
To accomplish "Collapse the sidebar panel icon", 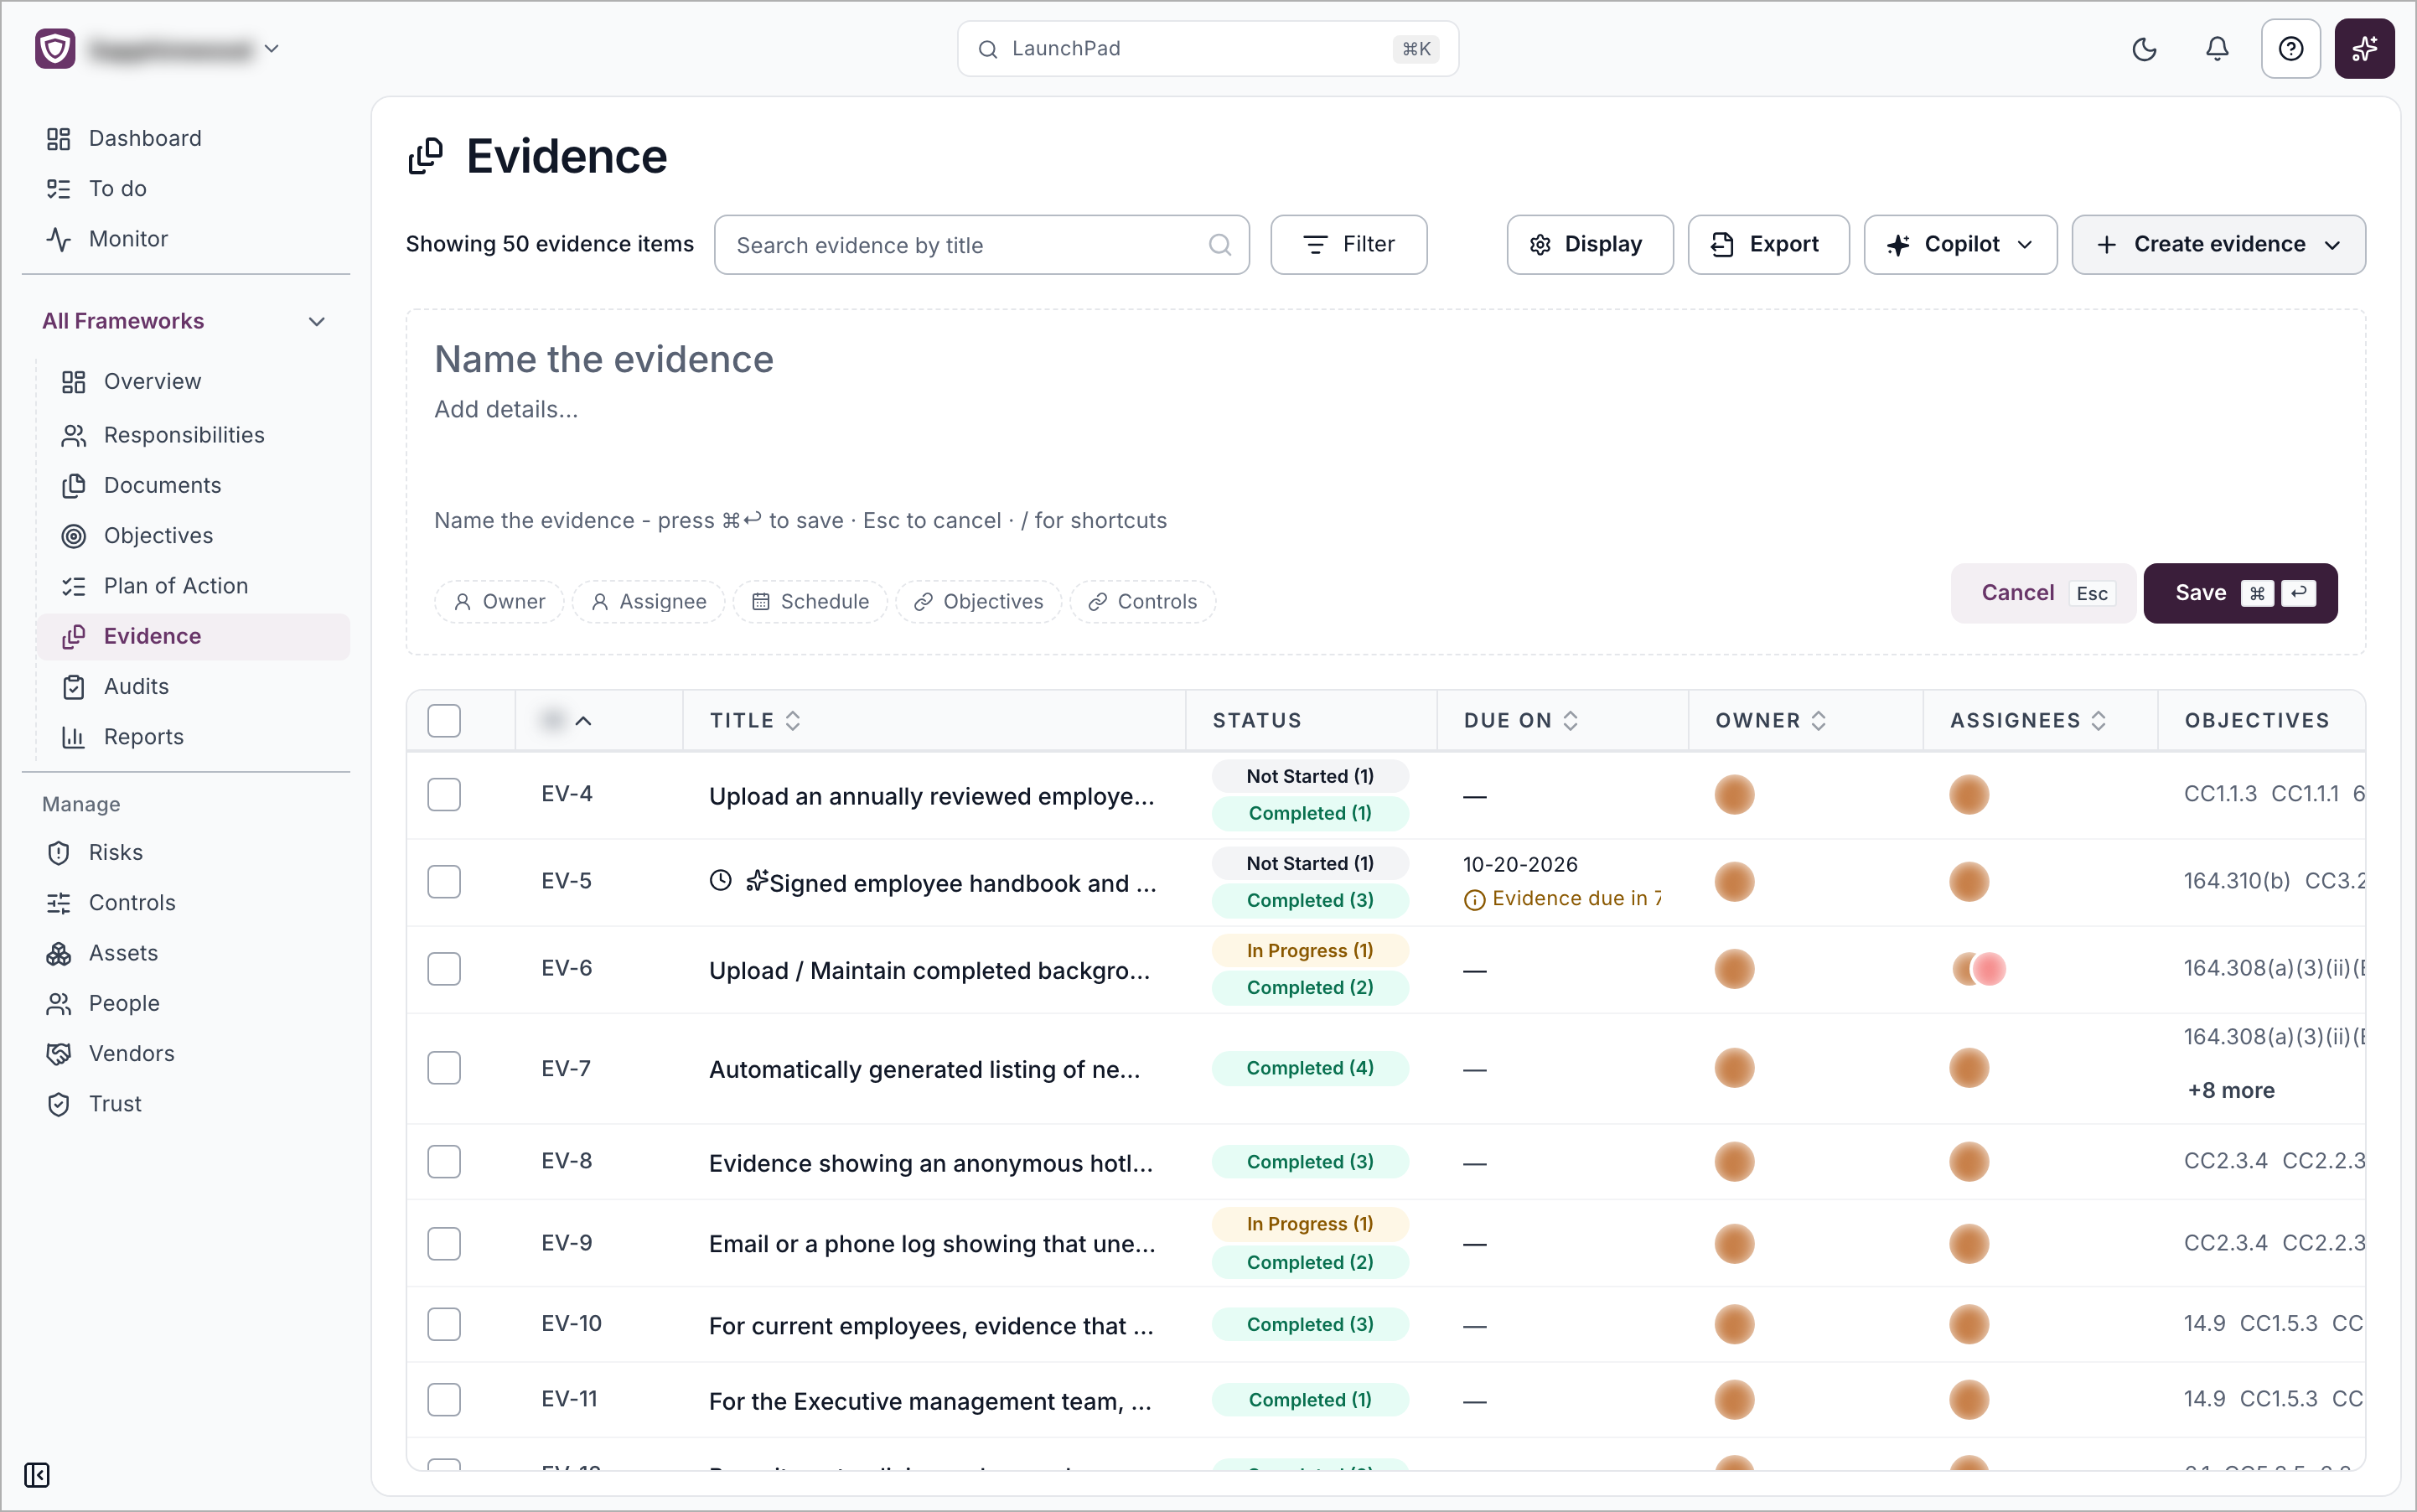I will pos(37,1475).
